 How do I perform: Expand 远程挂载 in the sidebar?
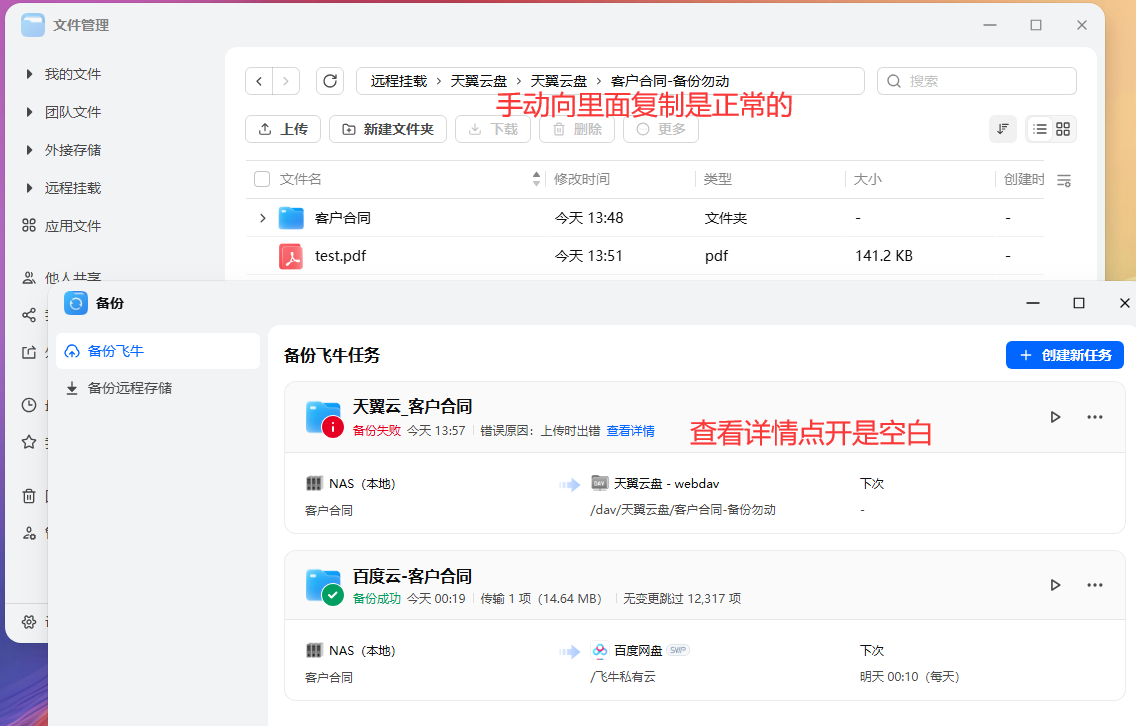click(x=30, y=188)
